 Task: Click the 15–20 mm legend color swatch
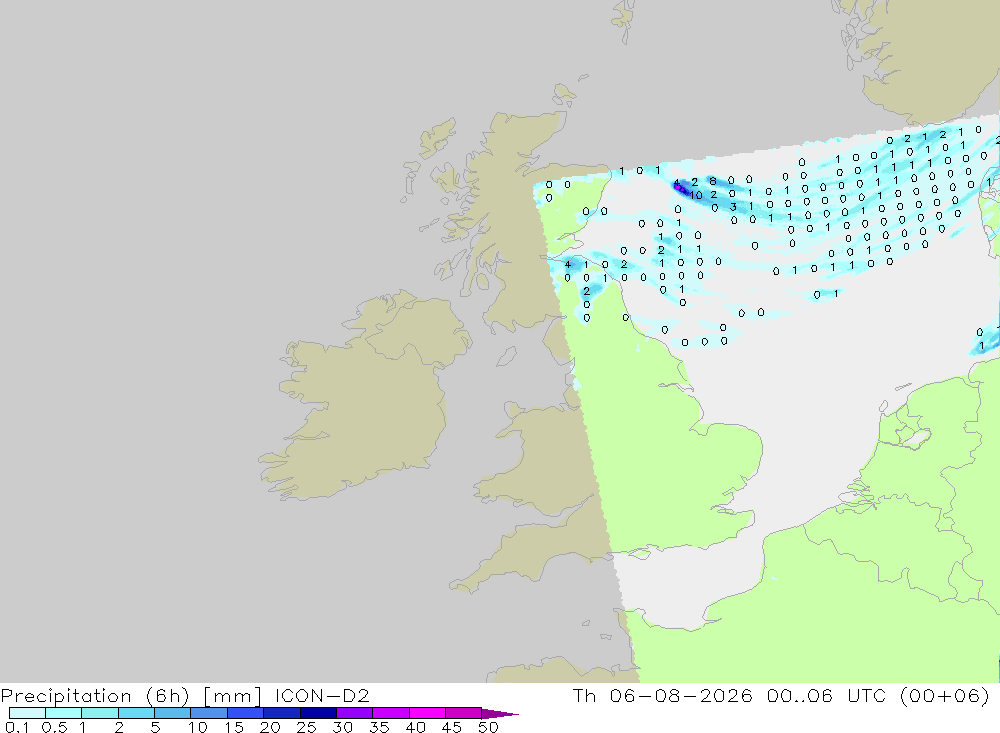[x=246, y=713]
